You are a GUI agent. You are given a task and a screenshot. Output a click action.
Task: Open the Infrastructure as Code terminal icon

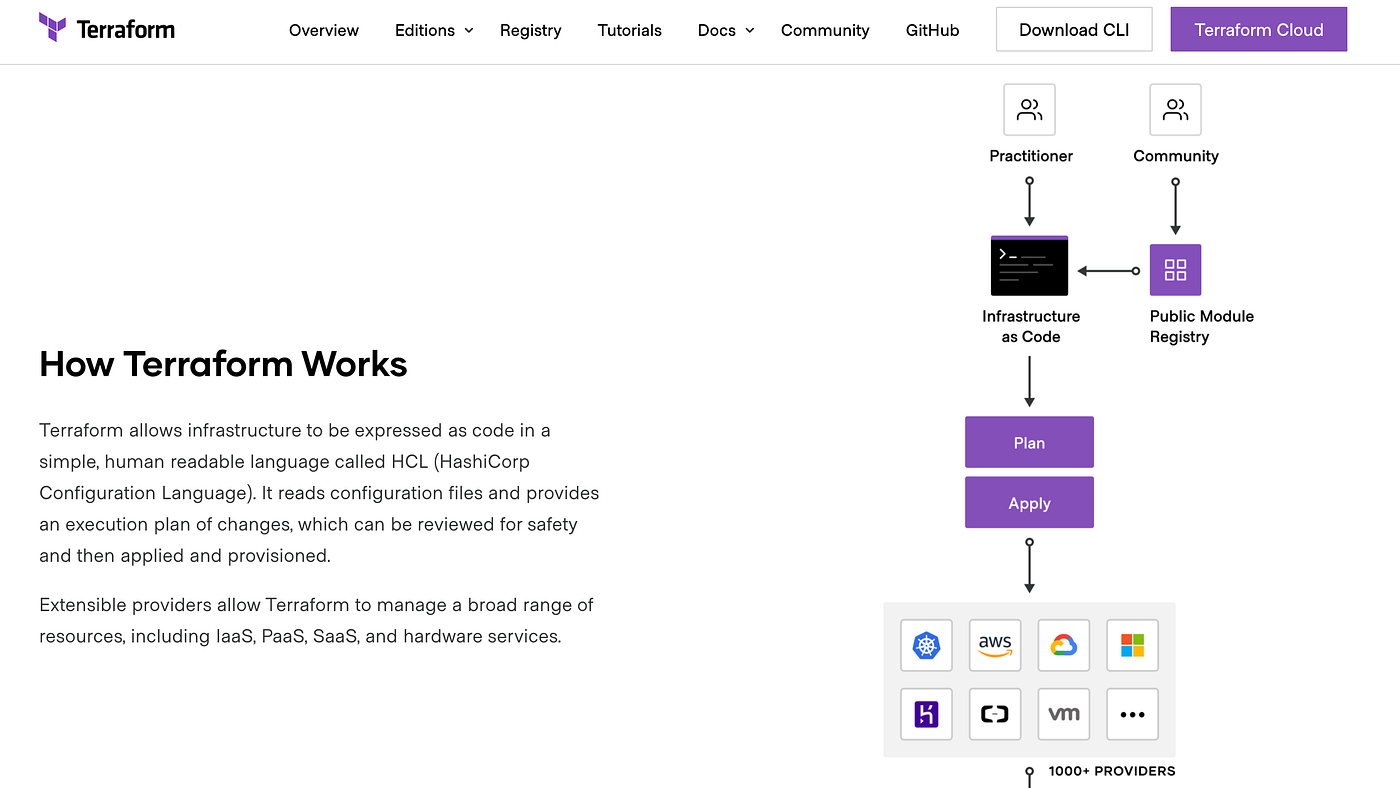click(x=1029, y=265)
